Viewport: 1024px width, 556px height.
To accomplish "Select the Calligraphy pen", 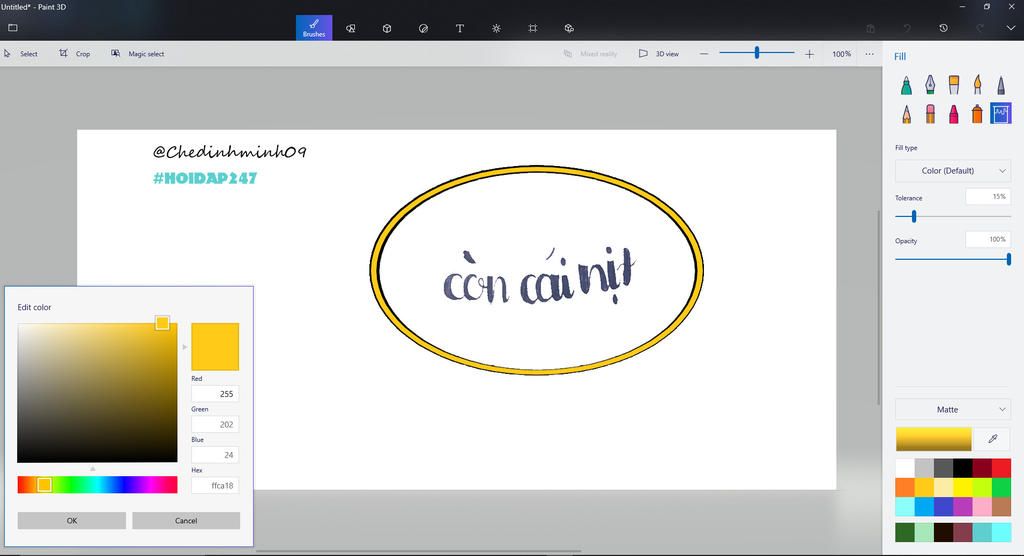I will (930, 85).
